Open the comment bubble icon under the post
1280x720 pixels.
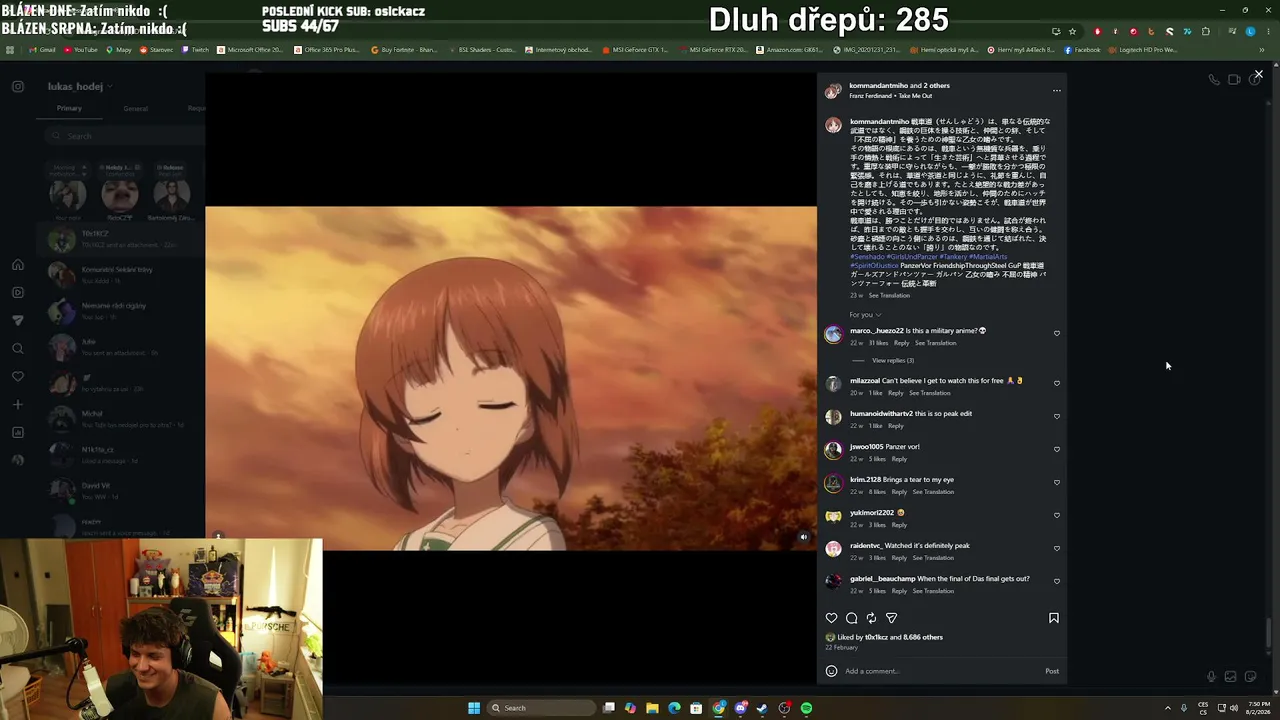851,618
